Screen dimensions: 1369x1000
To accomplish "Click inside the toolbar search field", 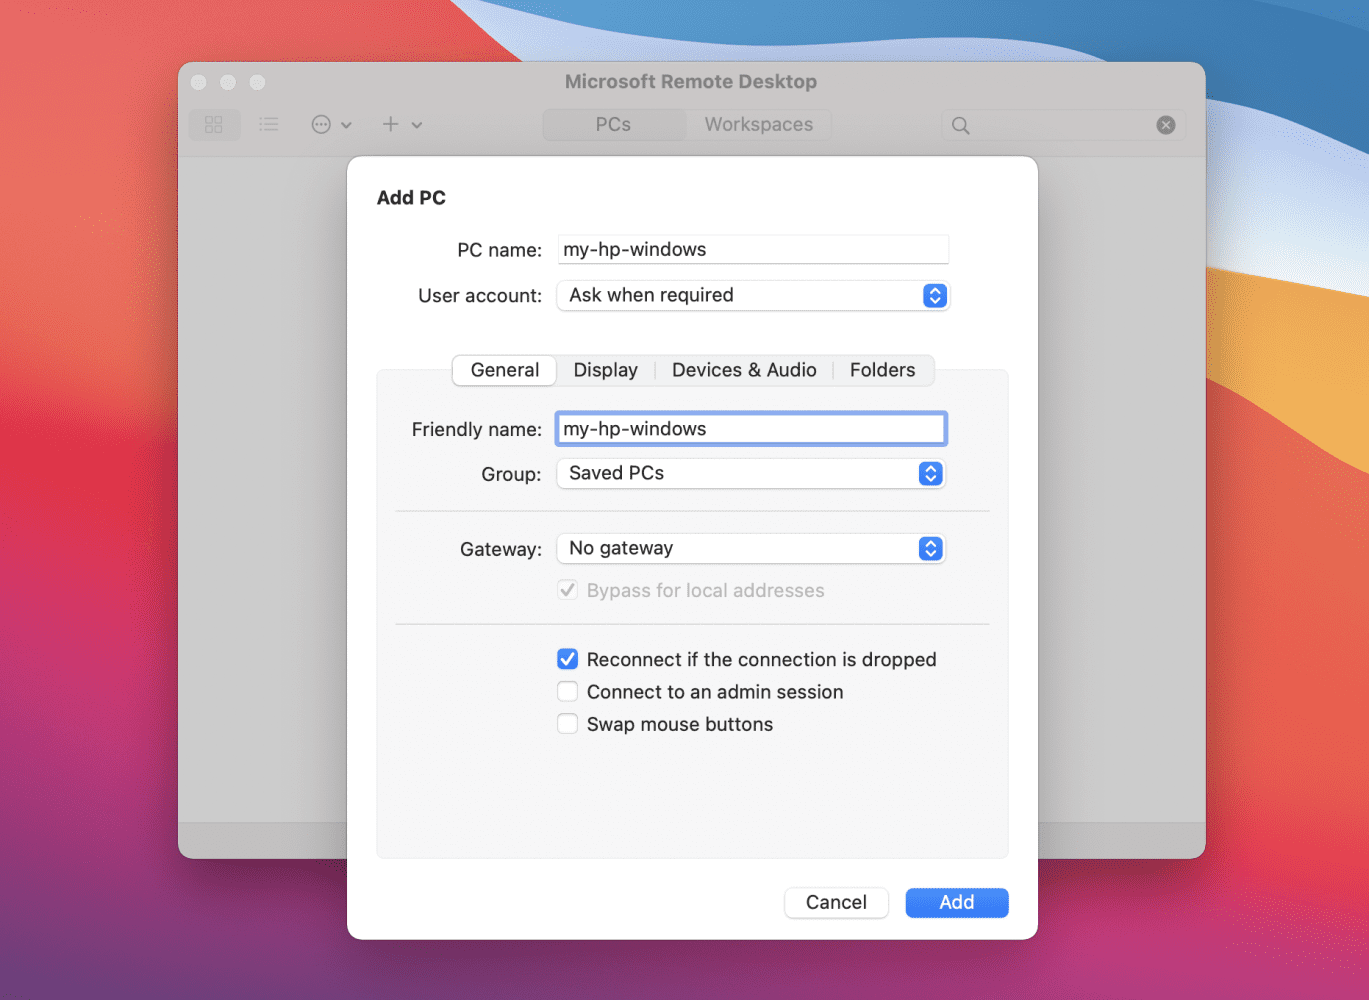I will coord(1063,125).
